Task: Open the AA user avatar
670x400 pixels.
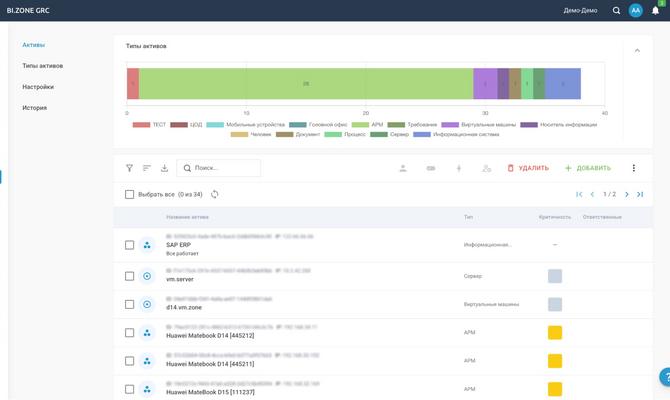Action: coord(635,11)
